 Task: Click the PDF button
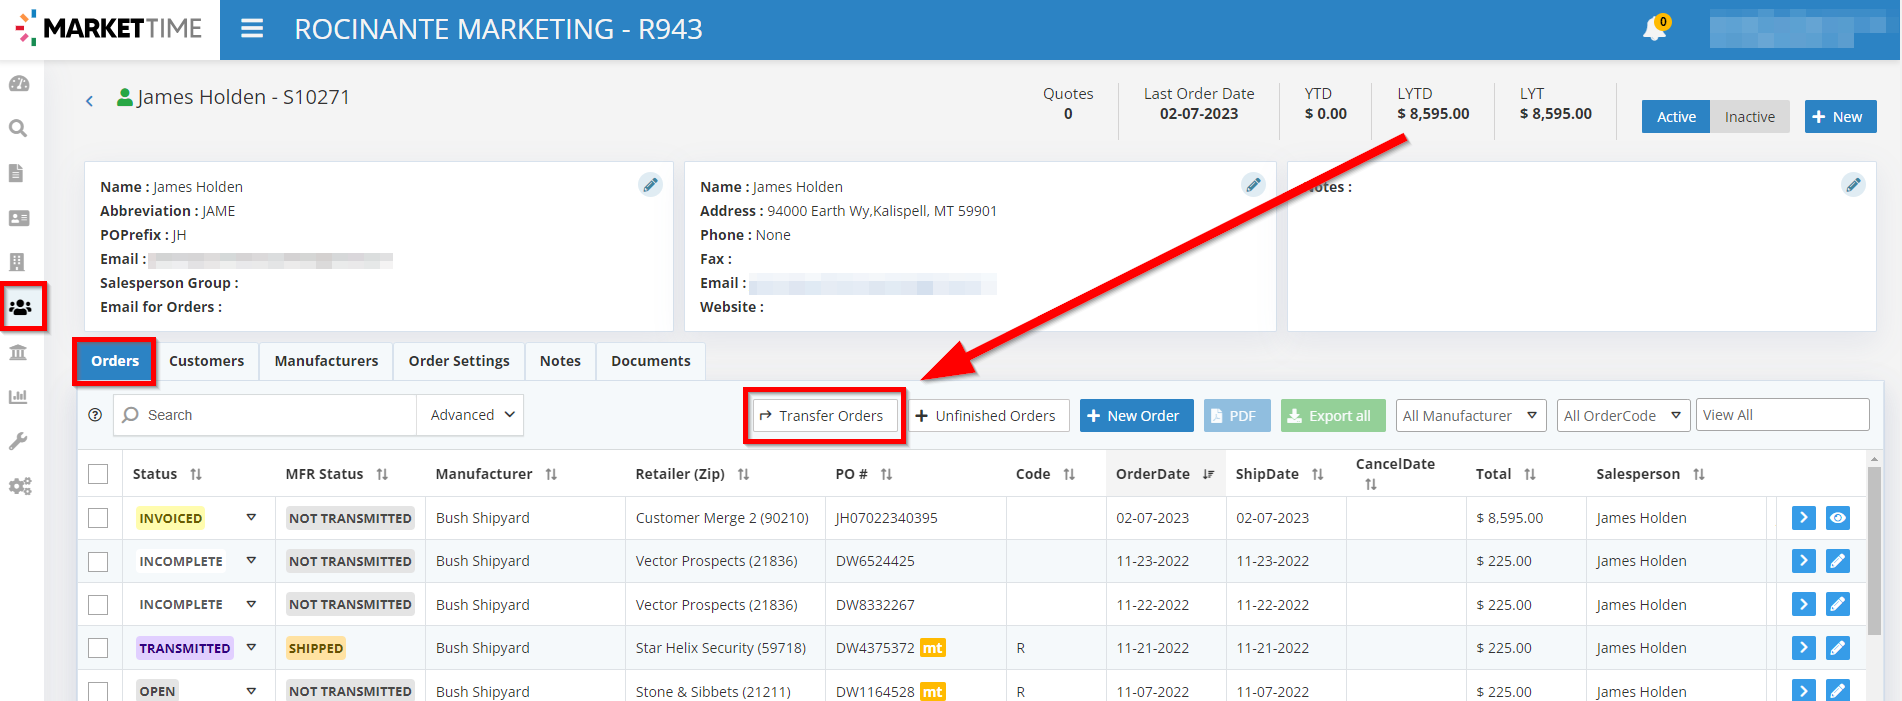1237,415
